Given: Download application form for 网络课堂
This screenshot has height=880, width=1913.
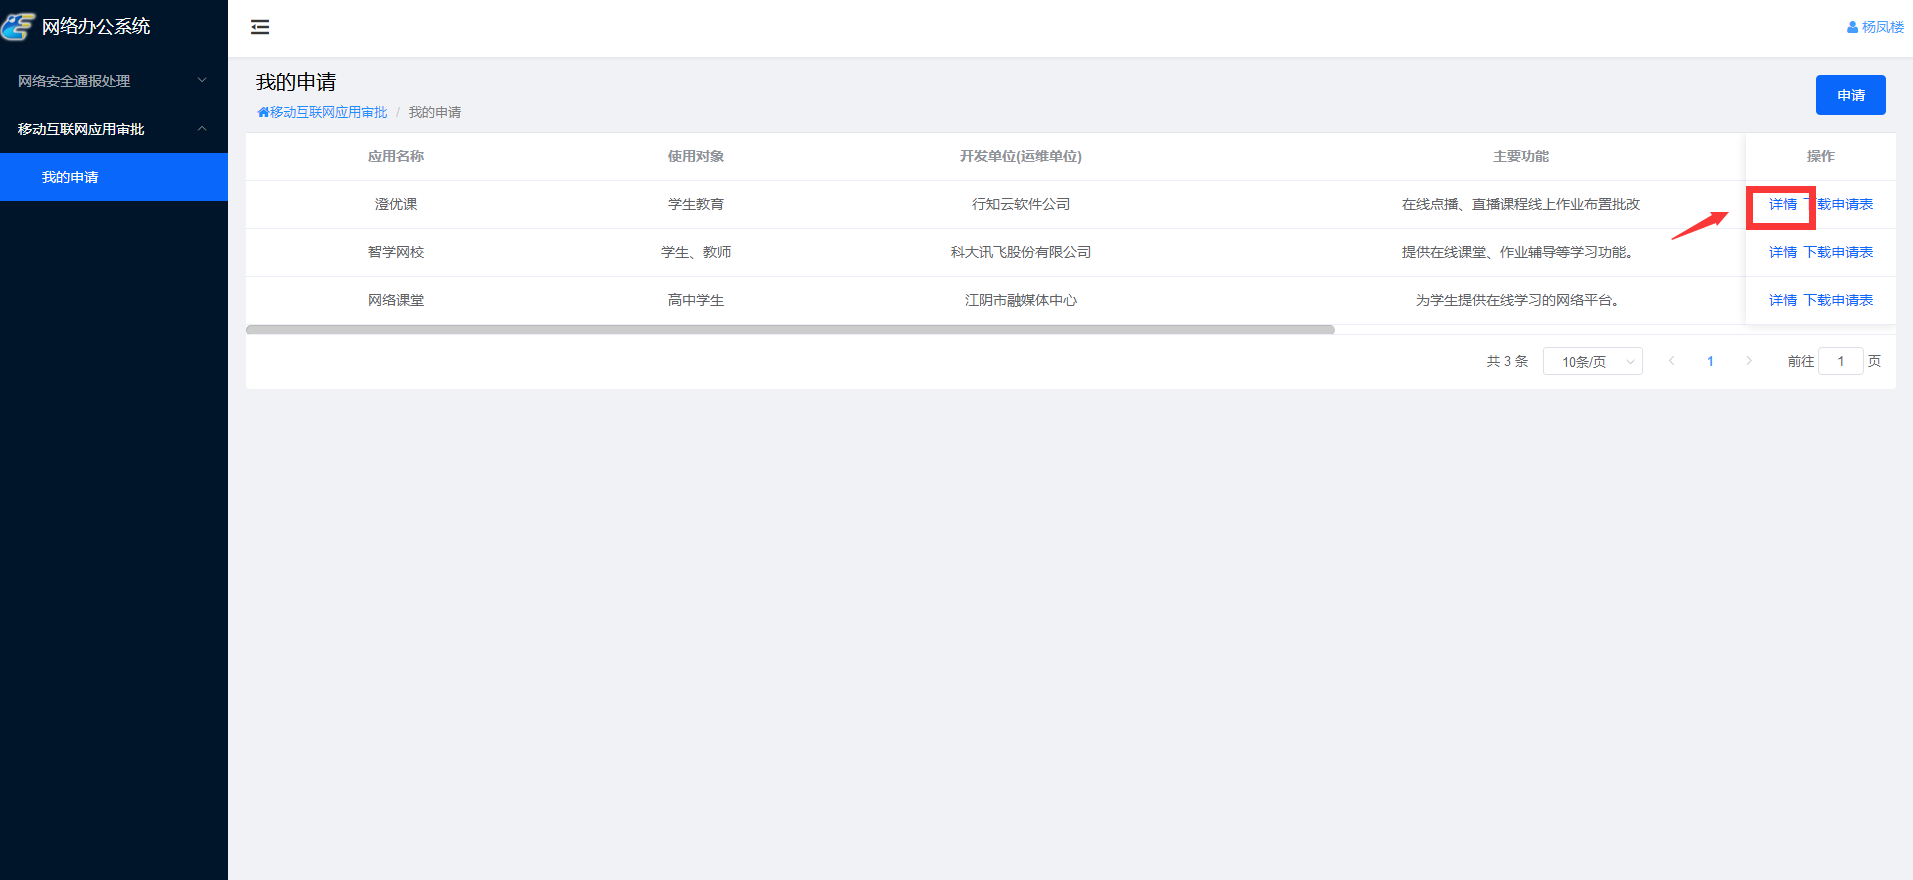Looking at the screenshot, I should pos(1838,300).
